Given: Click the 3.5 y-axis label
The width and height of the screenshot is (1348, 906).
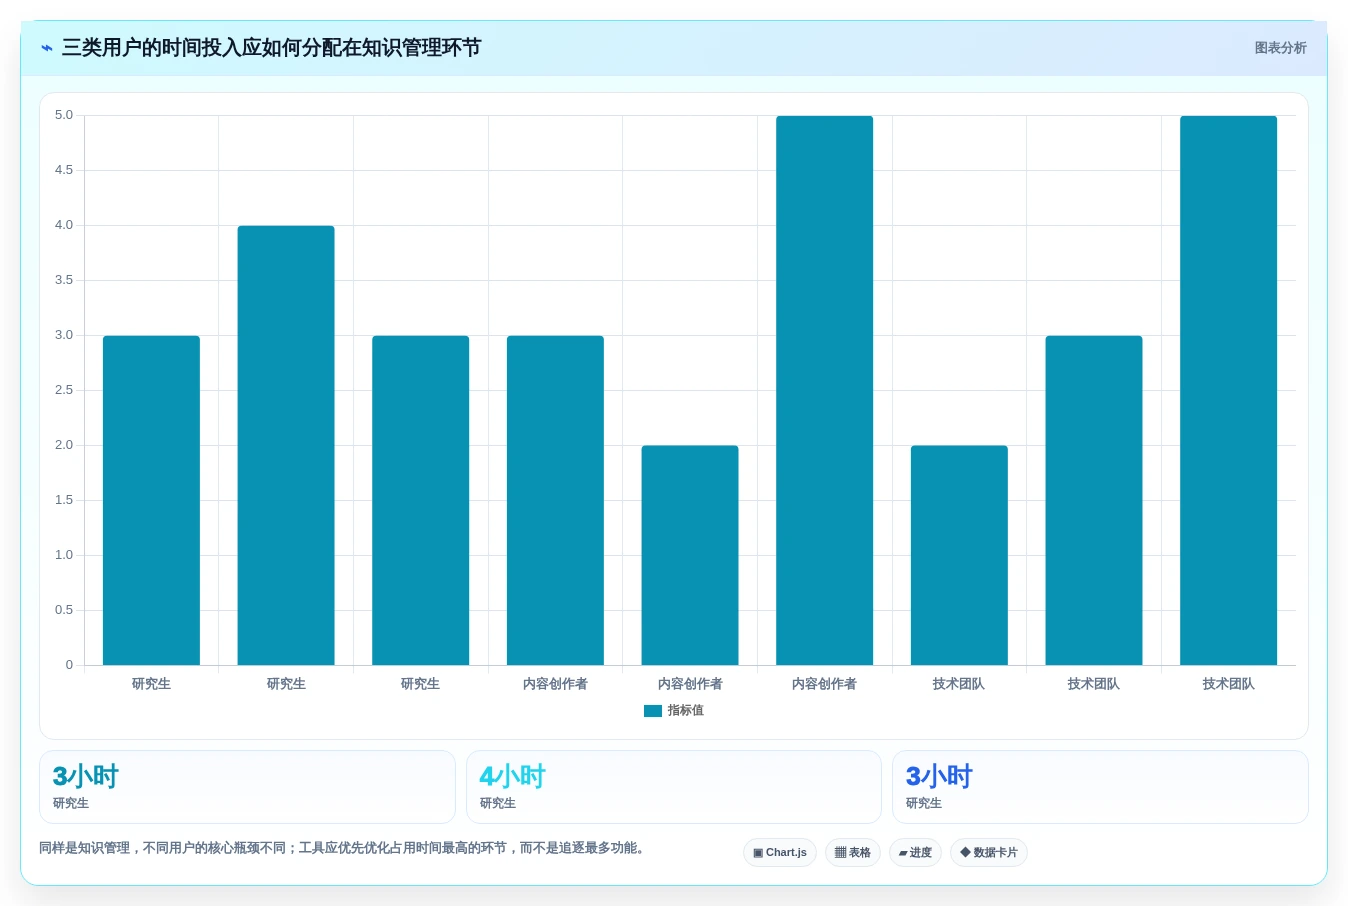Looking at the screenshot, I should (64, 280).
